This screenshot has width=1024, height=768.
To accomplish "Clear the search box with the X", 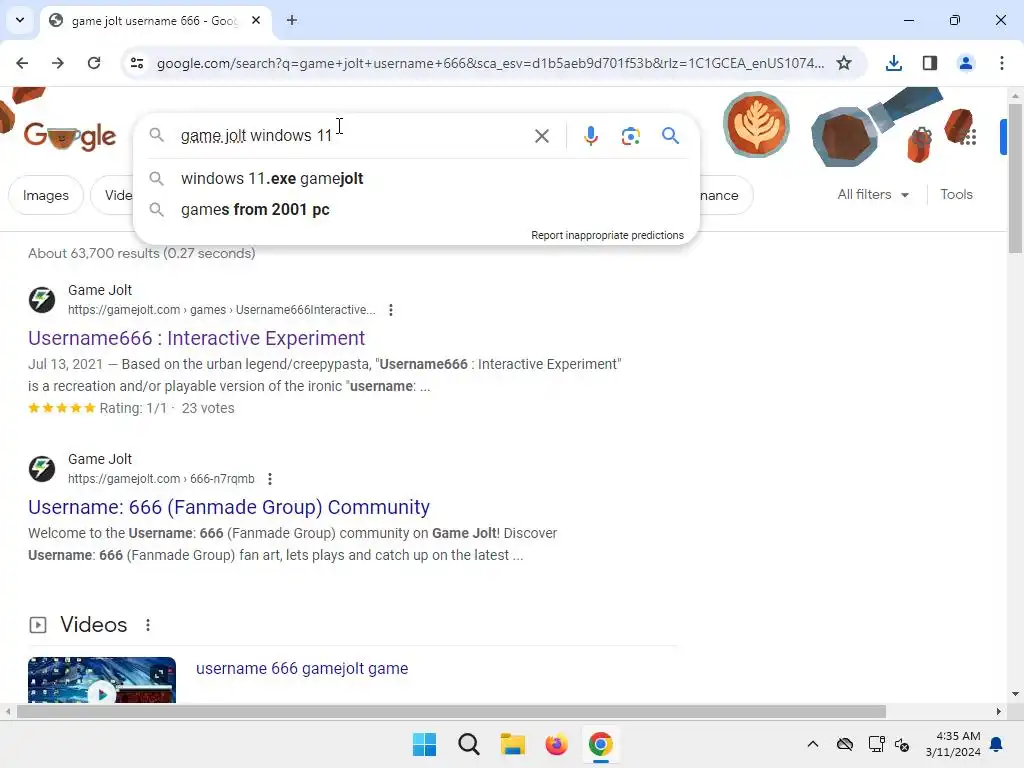I will [x=541, y=136].
